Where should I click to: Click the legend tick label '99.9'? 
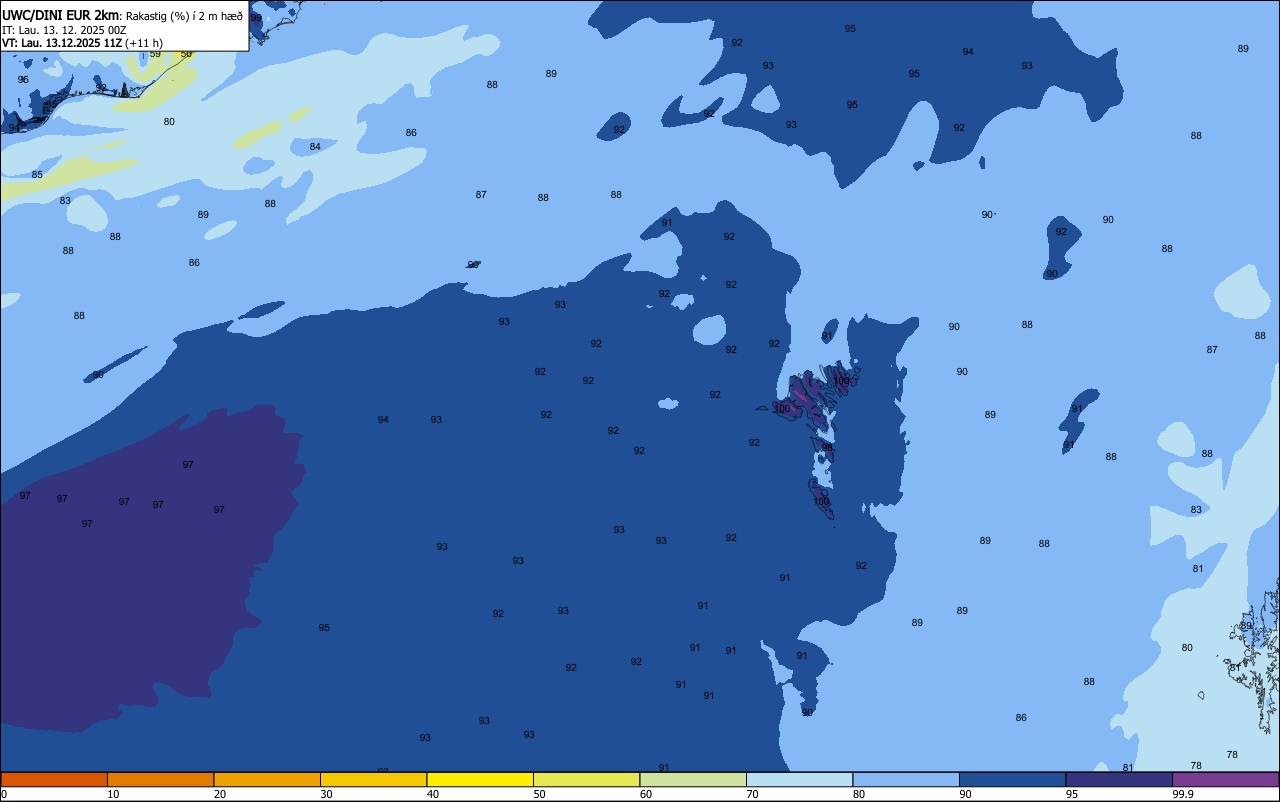pos(1183,794)
